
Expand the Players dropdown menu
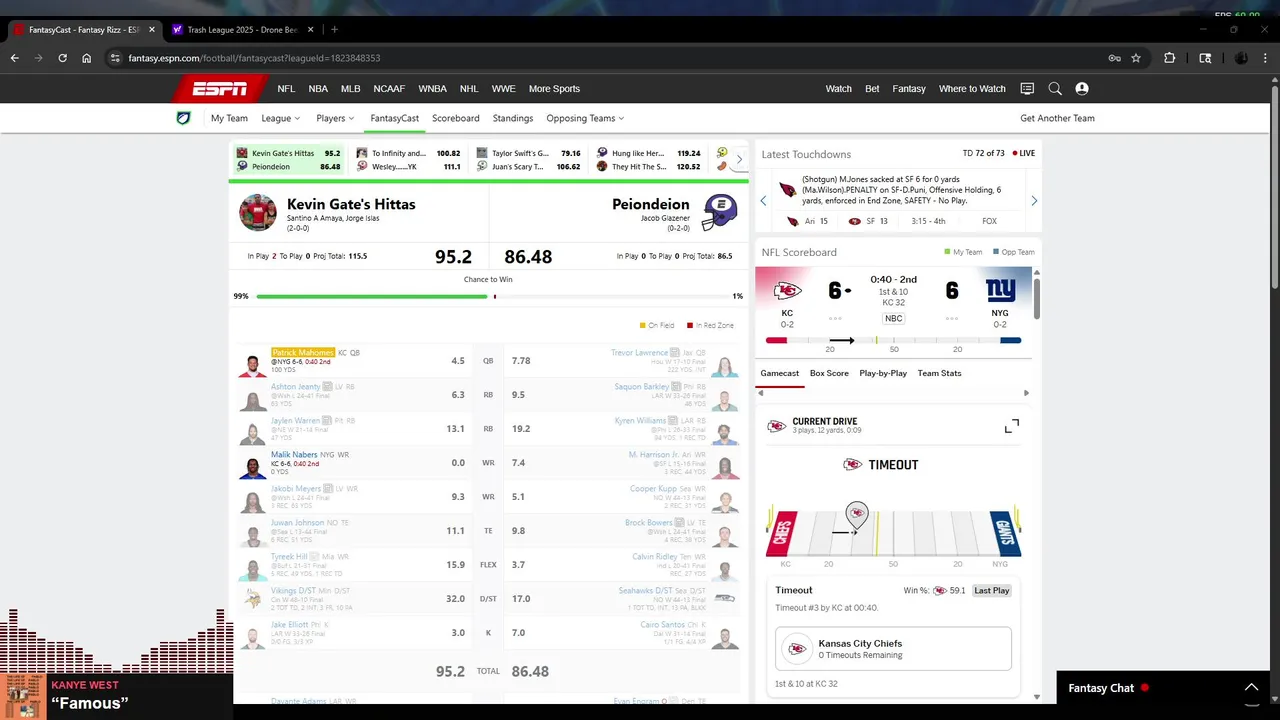click(x=335, y=118)
